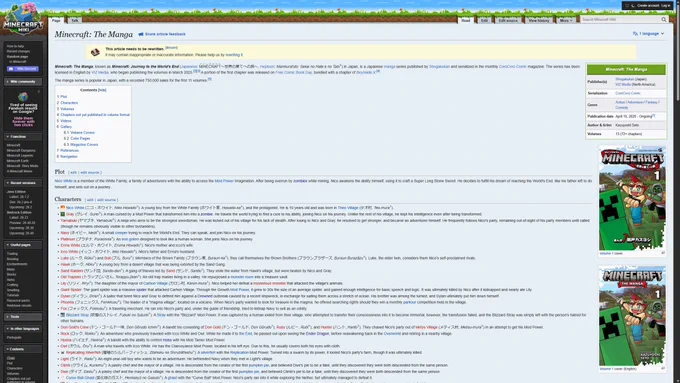Click the globe icon in sidebar ad
The image size is (680, 383).
(23, 96)
